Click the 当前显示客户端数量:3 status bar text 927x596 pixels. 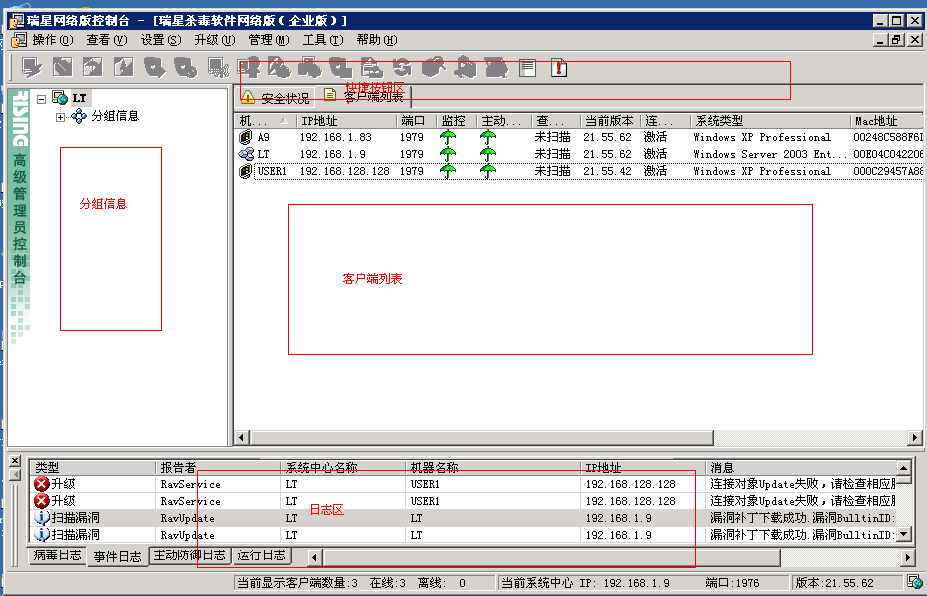tap(297, 583)
